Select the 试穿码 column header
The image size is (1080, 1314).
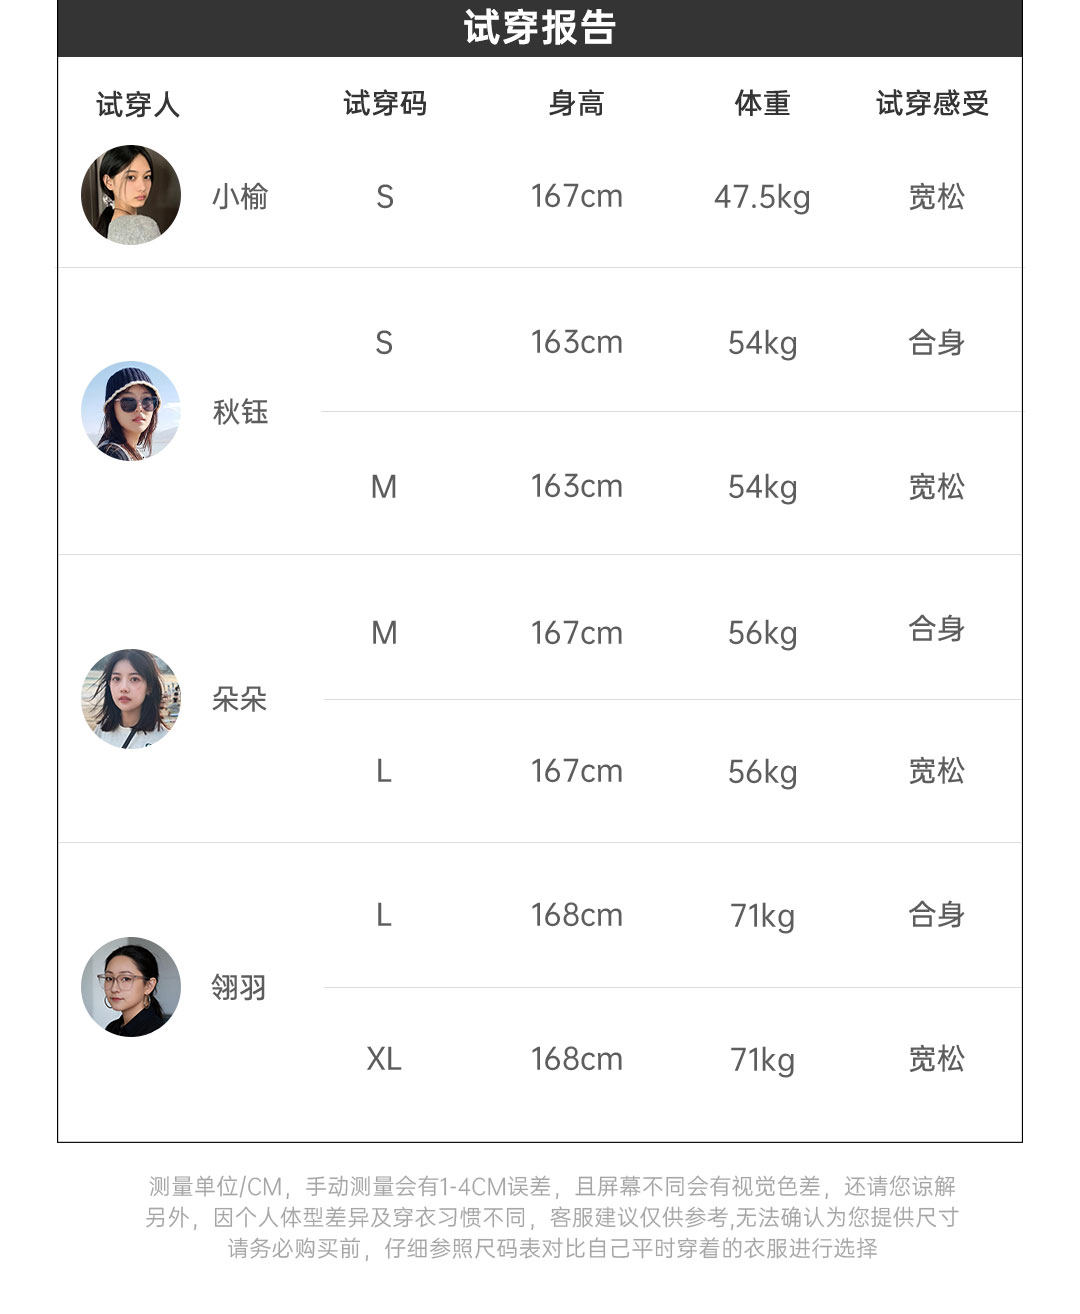pos(385,103)
